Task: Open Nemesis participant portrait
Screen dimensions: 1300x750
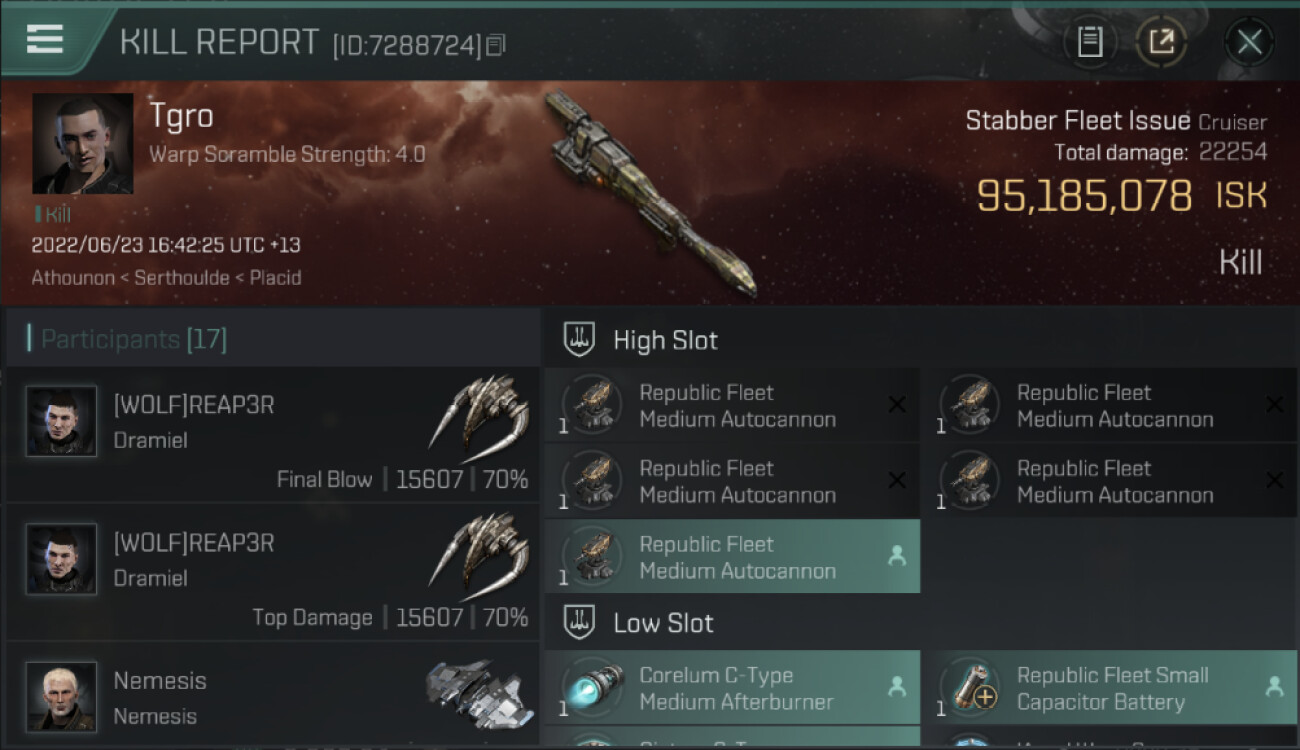Action: 62,696
